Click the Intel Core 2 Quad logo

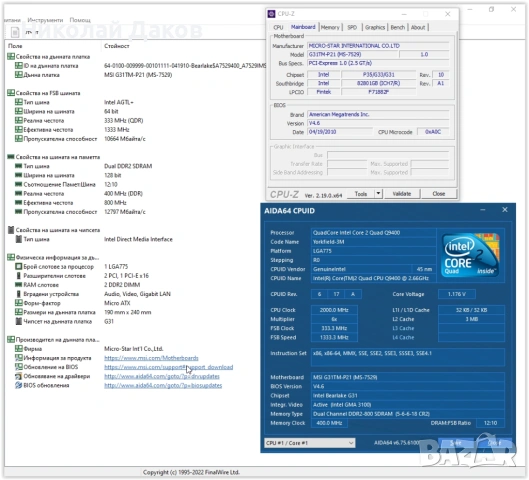click(x=471, y=255)
